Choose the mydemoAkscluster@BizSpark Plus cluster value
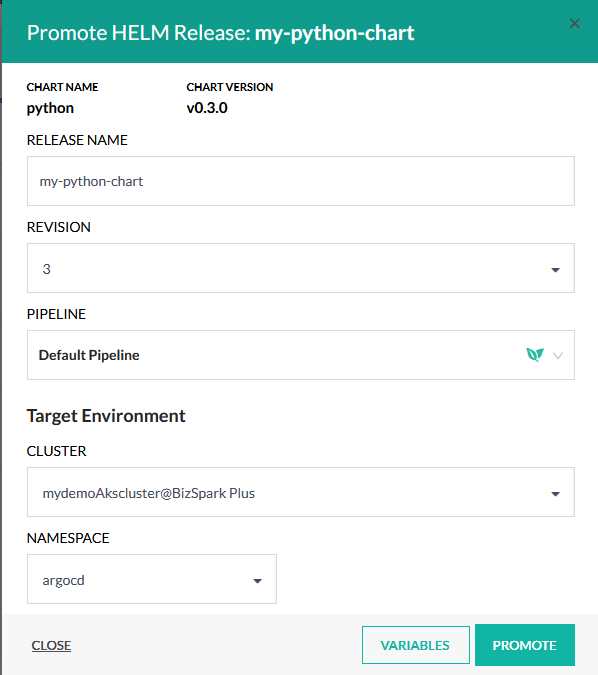Viewport: 598px width, 675px height. click(x=149, y=493)
